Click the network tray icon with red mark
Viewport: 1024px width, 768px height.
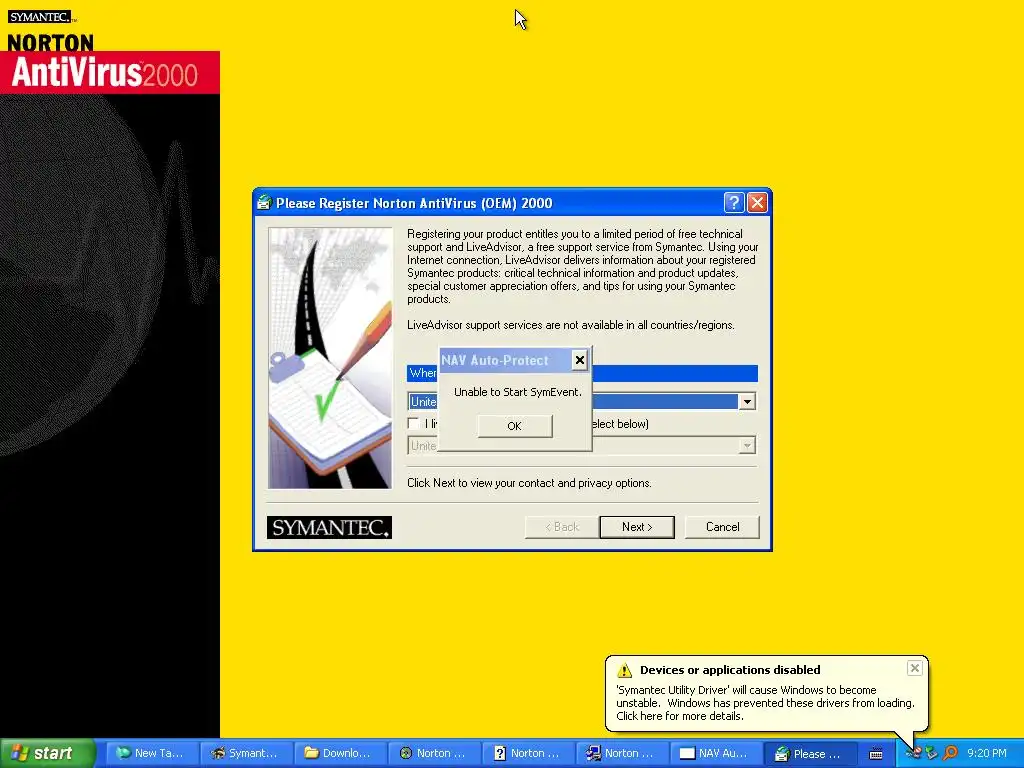[914, 753]
